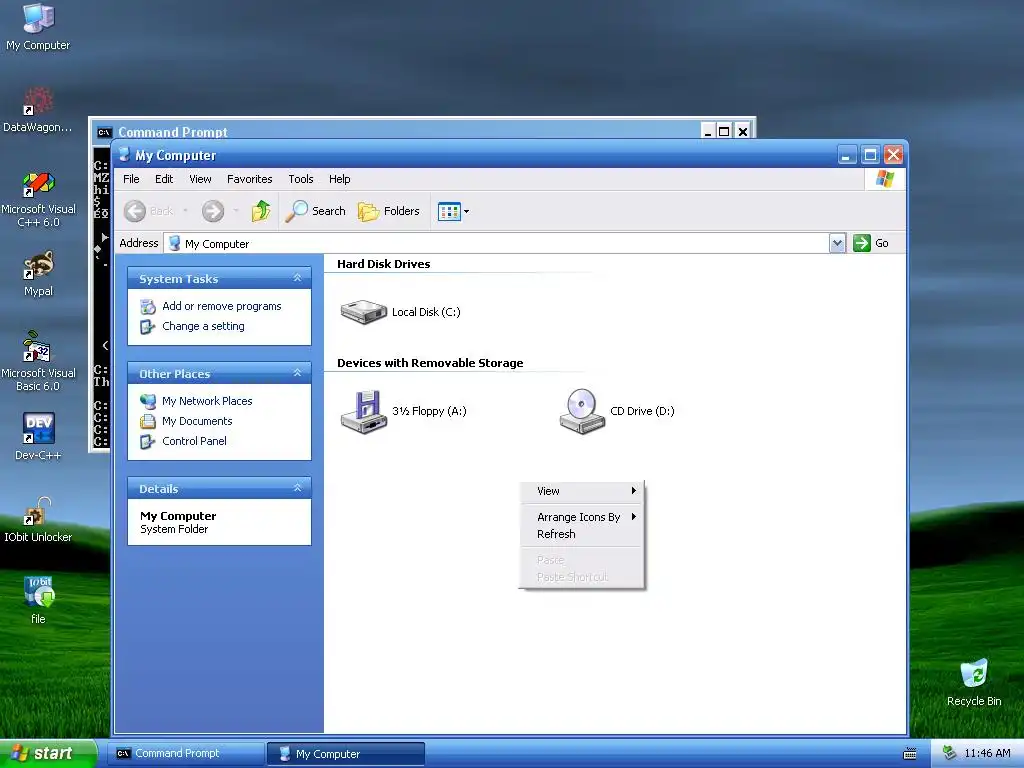Click the Up folder icon
This screenshot has width=1024, height=768.
(261, 211)
